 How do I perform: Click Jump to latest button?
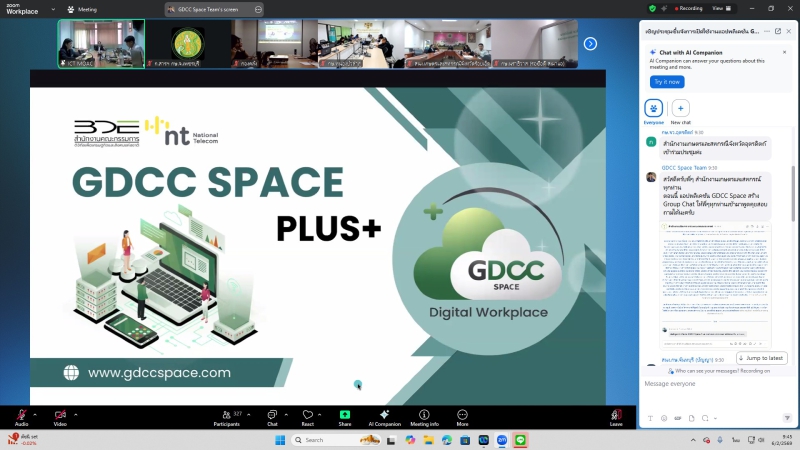click(x=762, y=358)
